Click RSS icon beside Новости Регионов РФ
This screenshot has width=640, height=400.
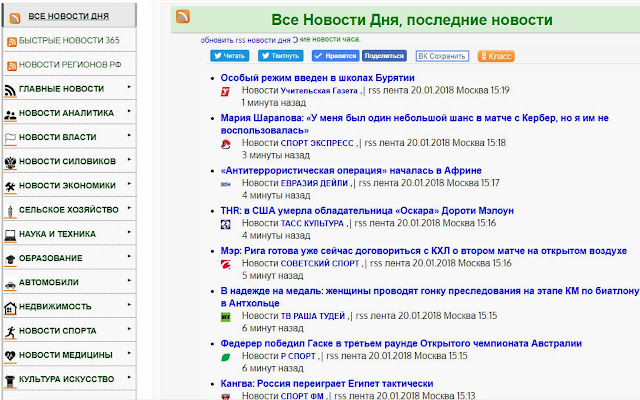pos(12,66)
